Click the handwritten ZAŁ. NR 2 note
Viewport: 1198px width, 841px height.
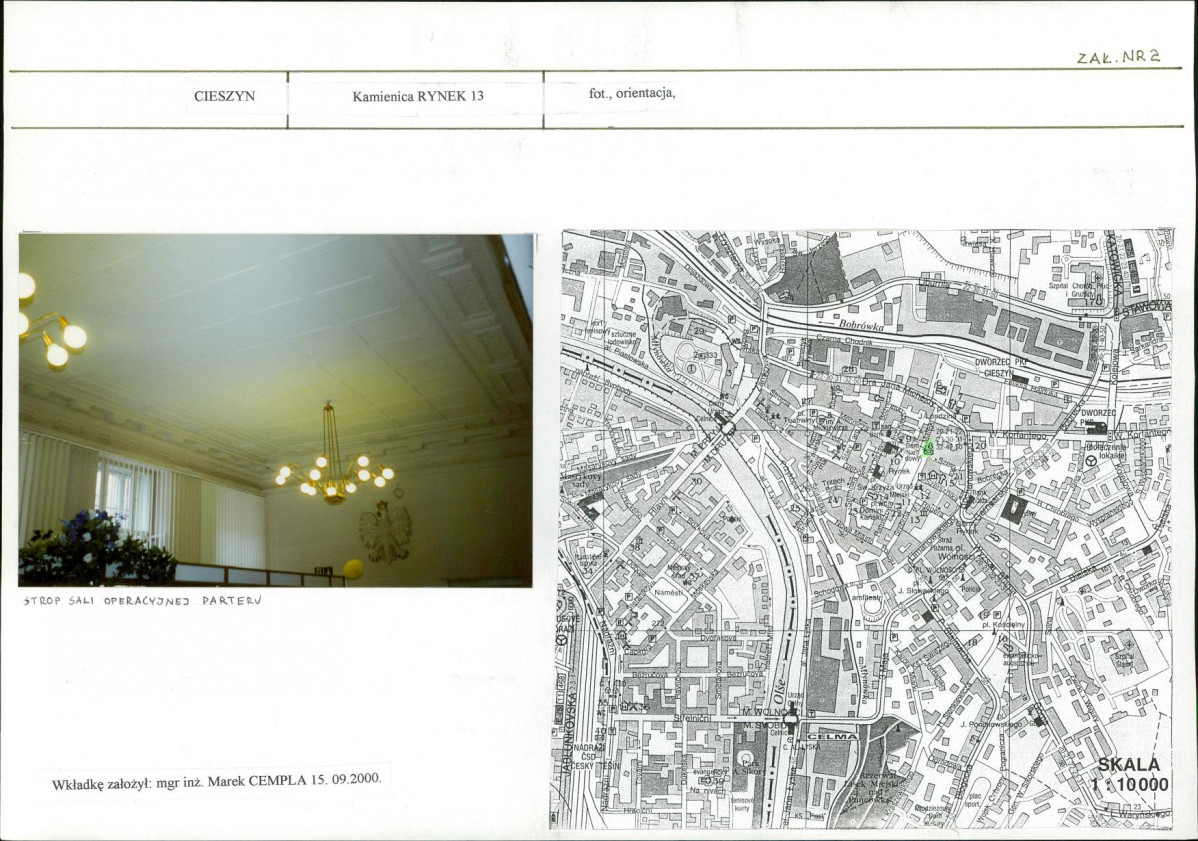(1117, 58)
